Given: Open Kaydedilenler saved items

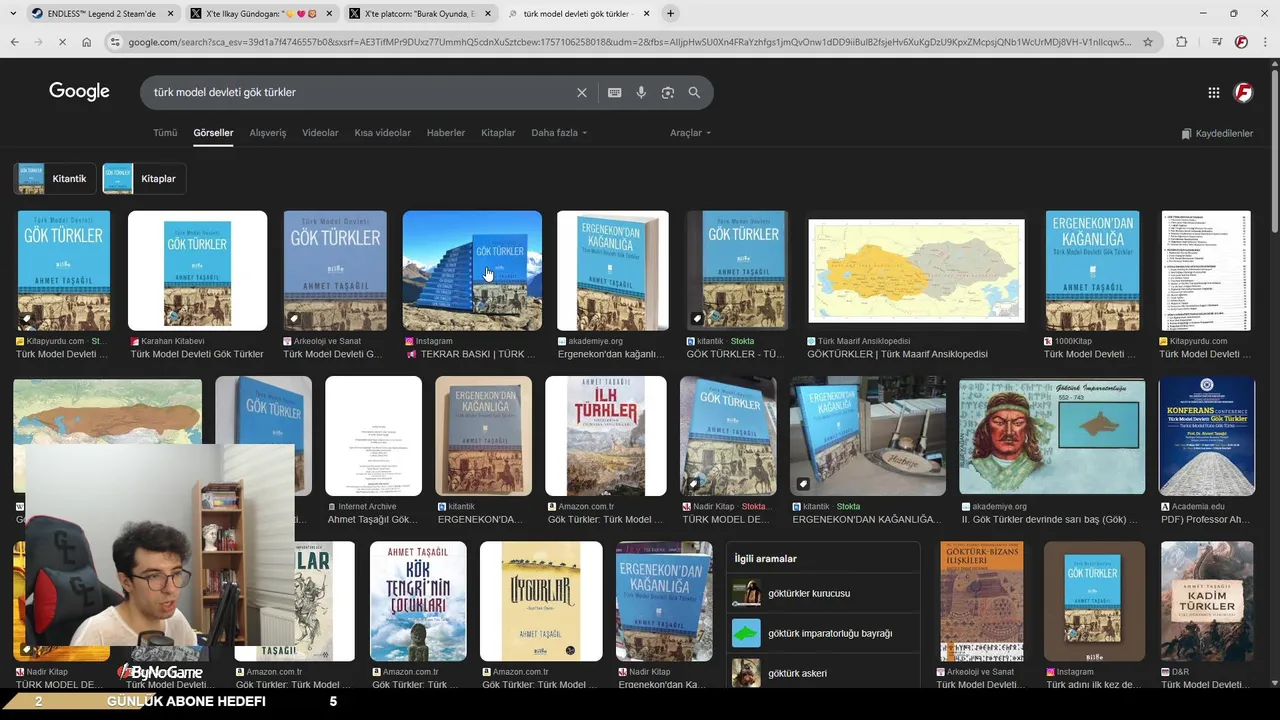Looking at the screenshot, I should point(1216,134).
